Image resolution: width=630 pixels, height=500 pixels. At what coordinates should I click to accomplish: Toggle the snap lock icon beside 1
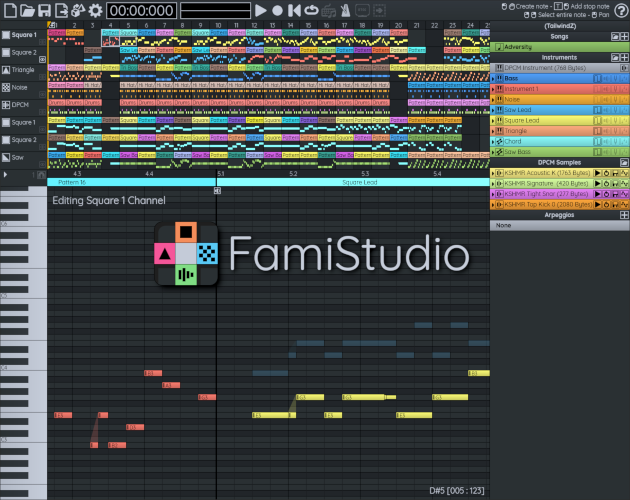pyautogui.click(x=41, y=175)
